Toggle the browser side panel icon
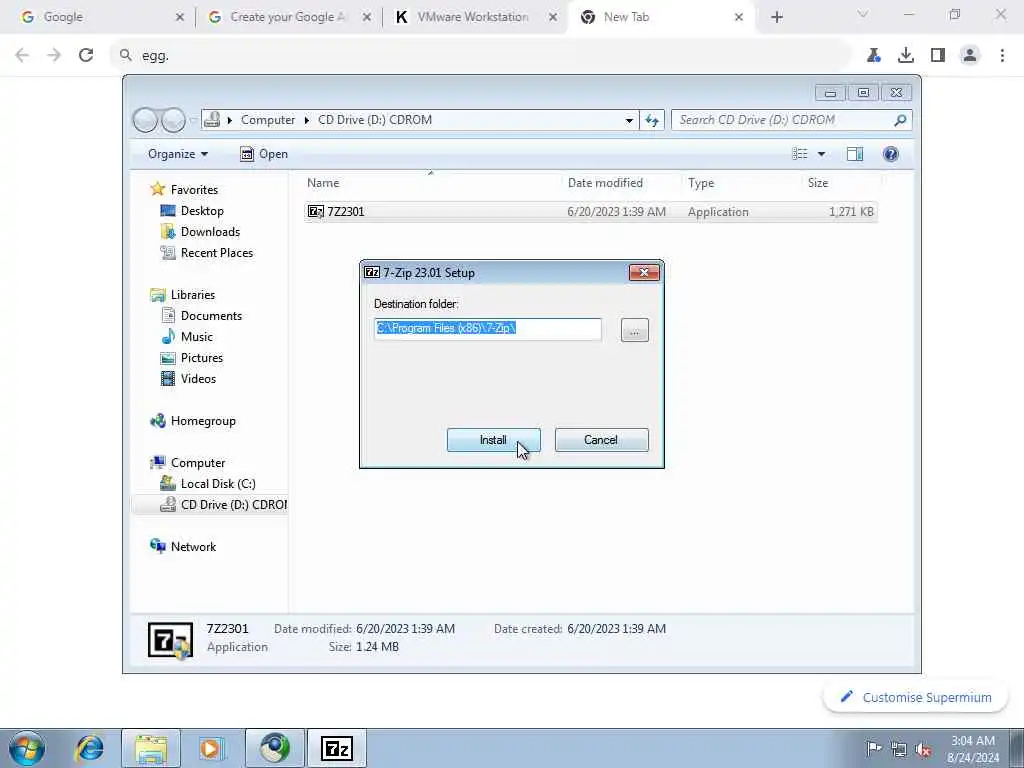This screenshot has height=768, width=1024. click(x=938, y=56)
